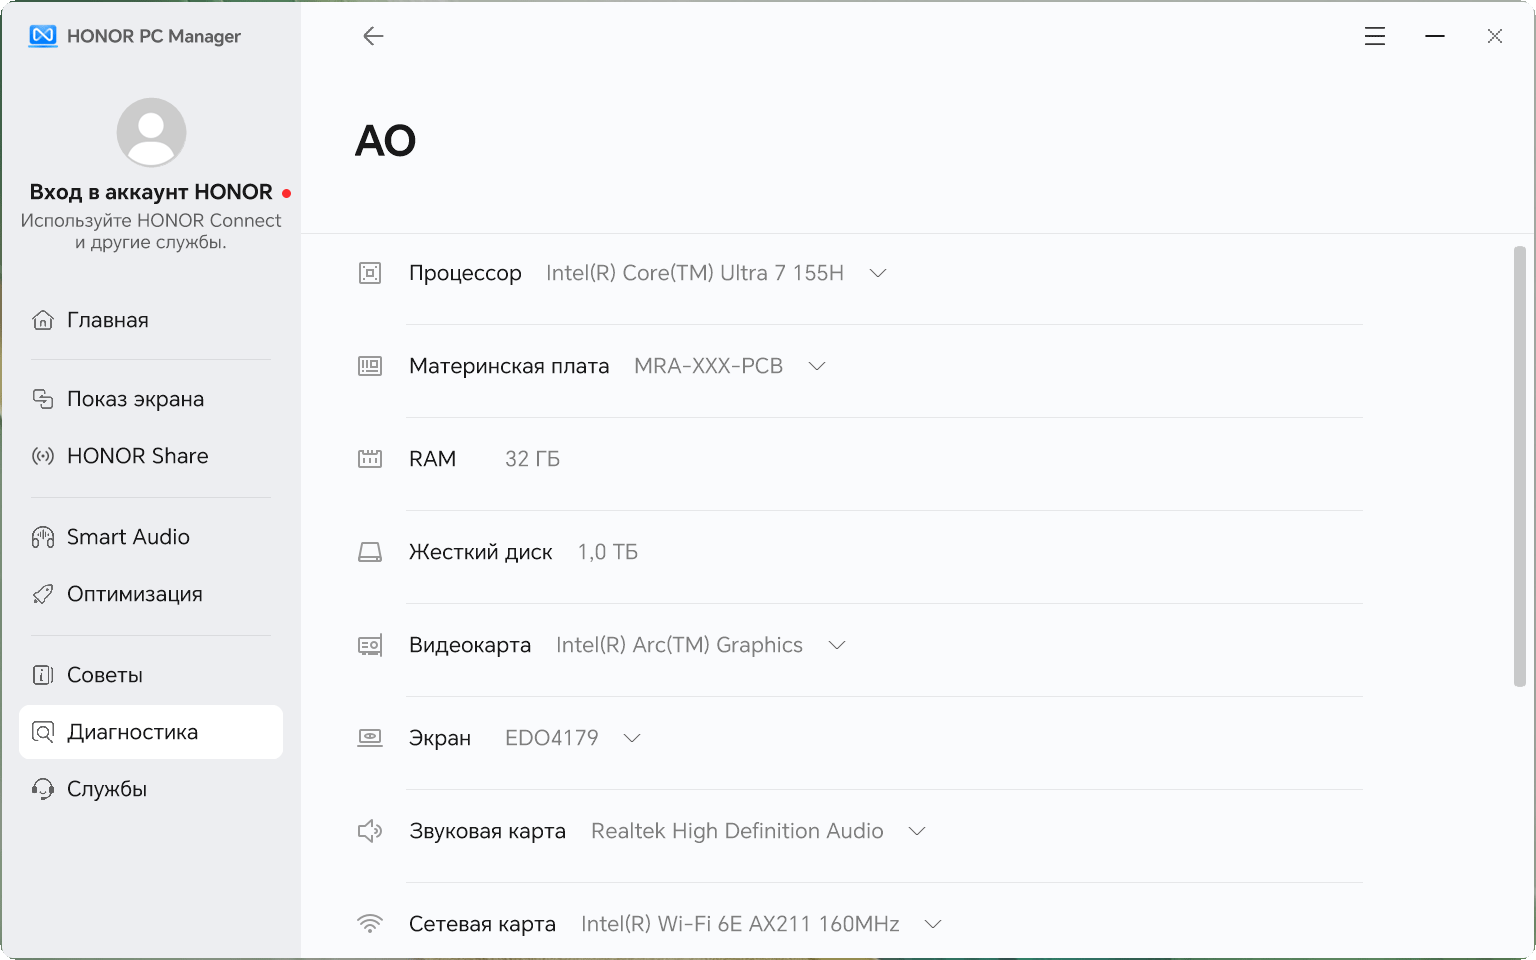This screenshot has width=1536, height=960.
Task: Click the sound card speaker icon
Action: point(370,831)
